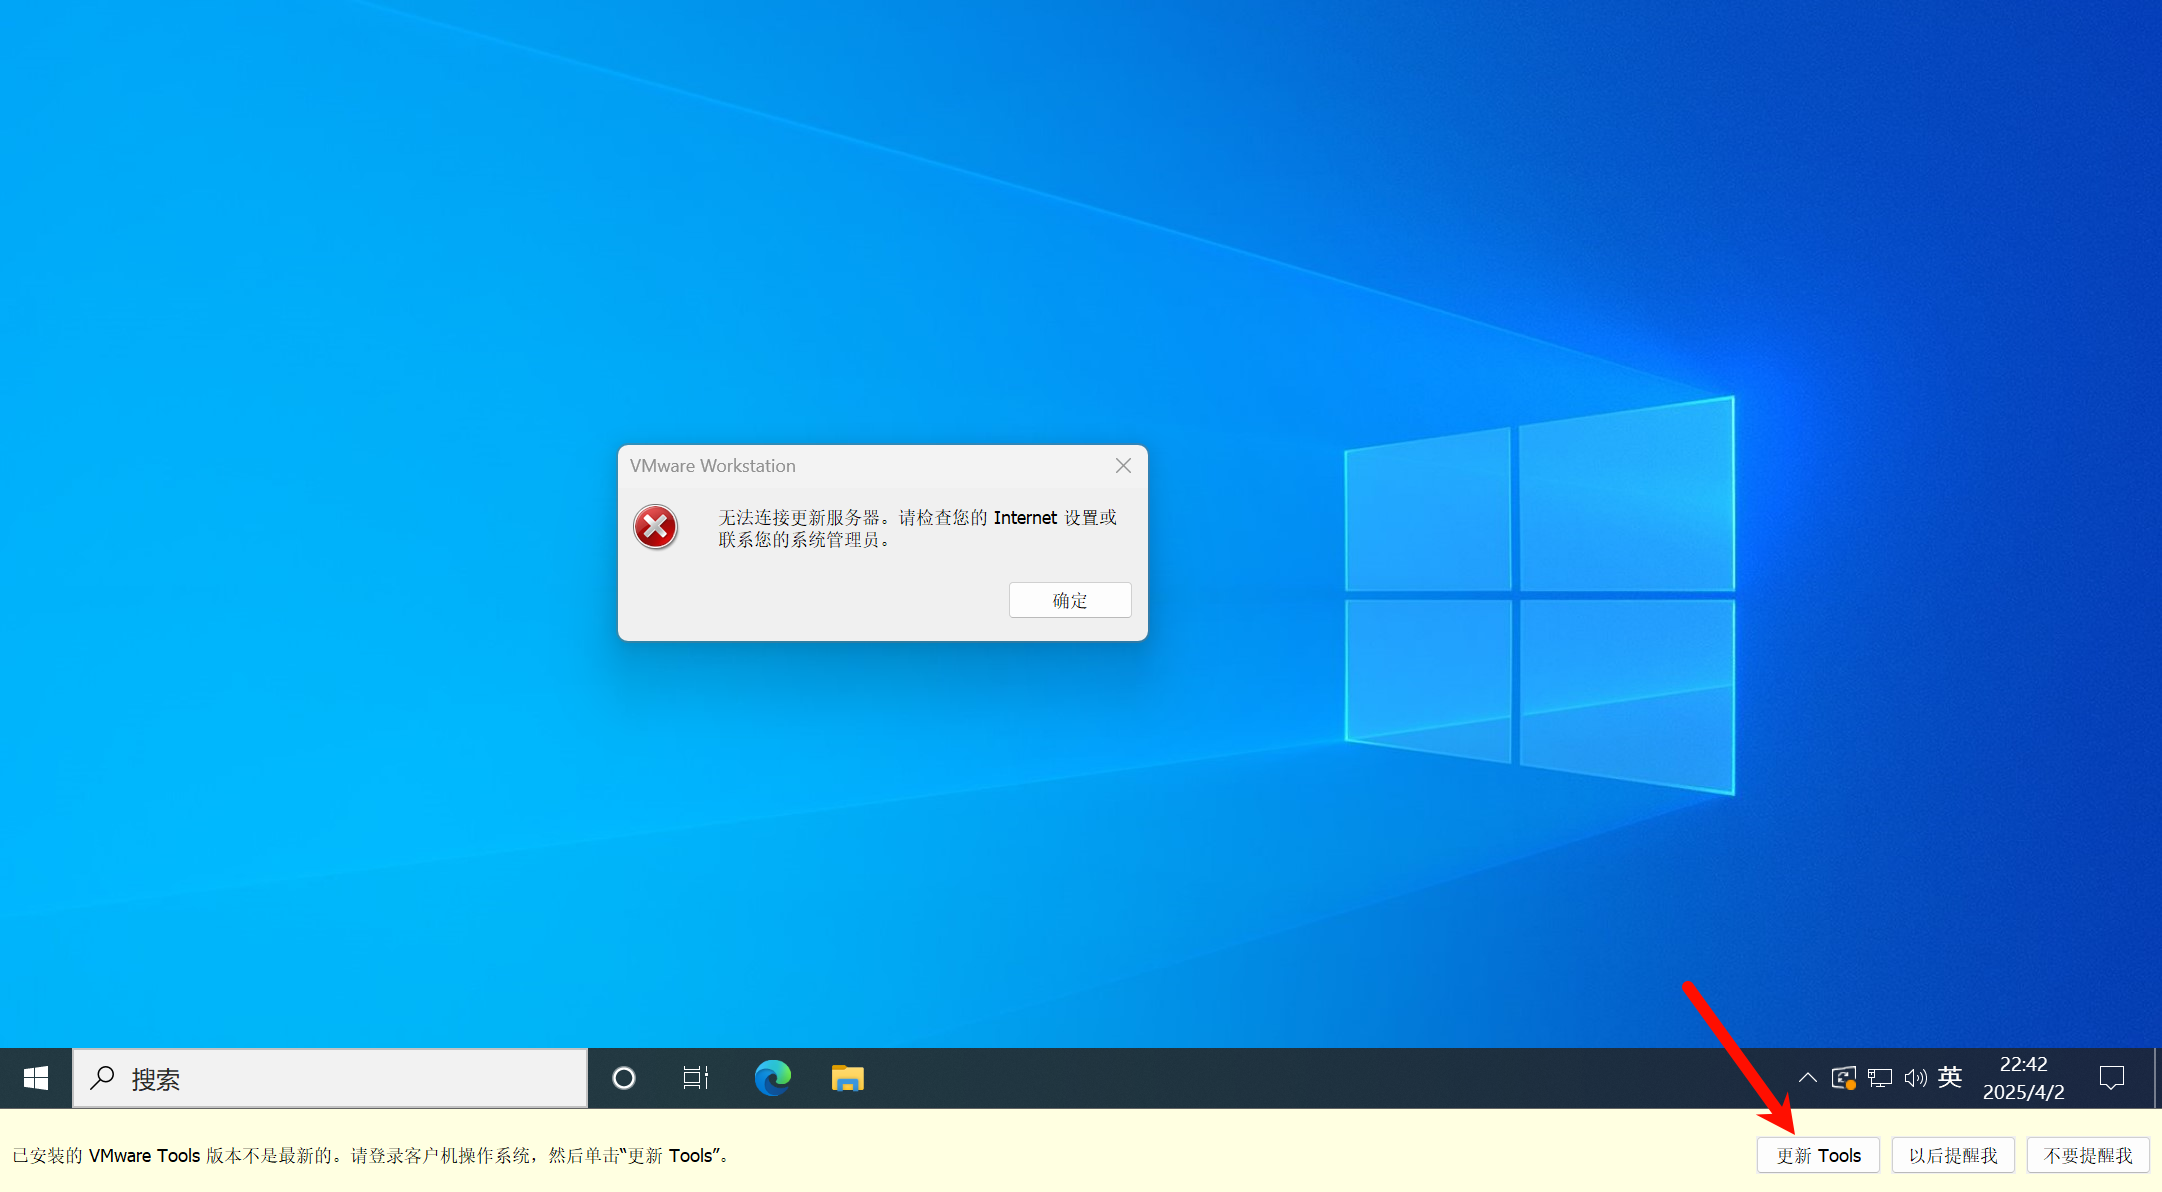The width and height of the screenshot is (2162, 1192).
Task: Open Cortana circle icon
Action: pos(623,1078)
